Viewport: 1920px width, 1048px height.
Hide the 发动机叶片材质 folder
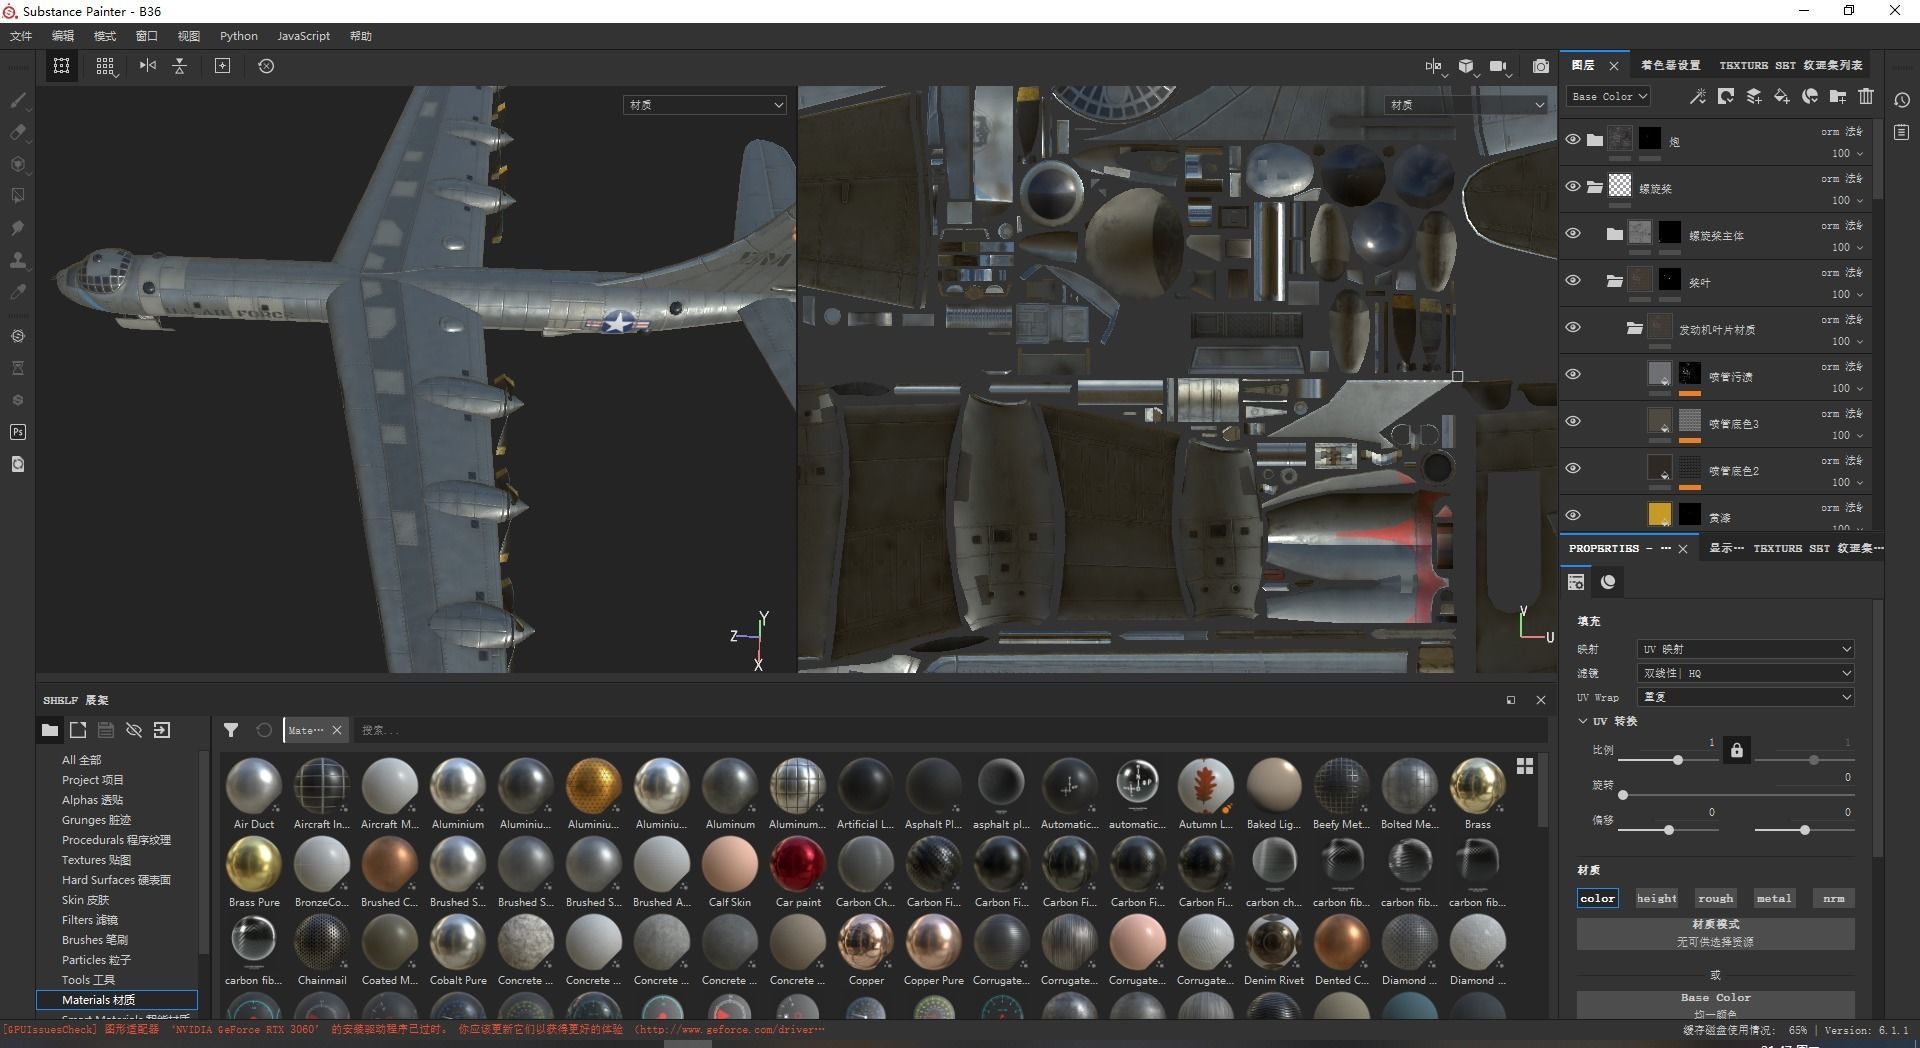(1573, 328)
